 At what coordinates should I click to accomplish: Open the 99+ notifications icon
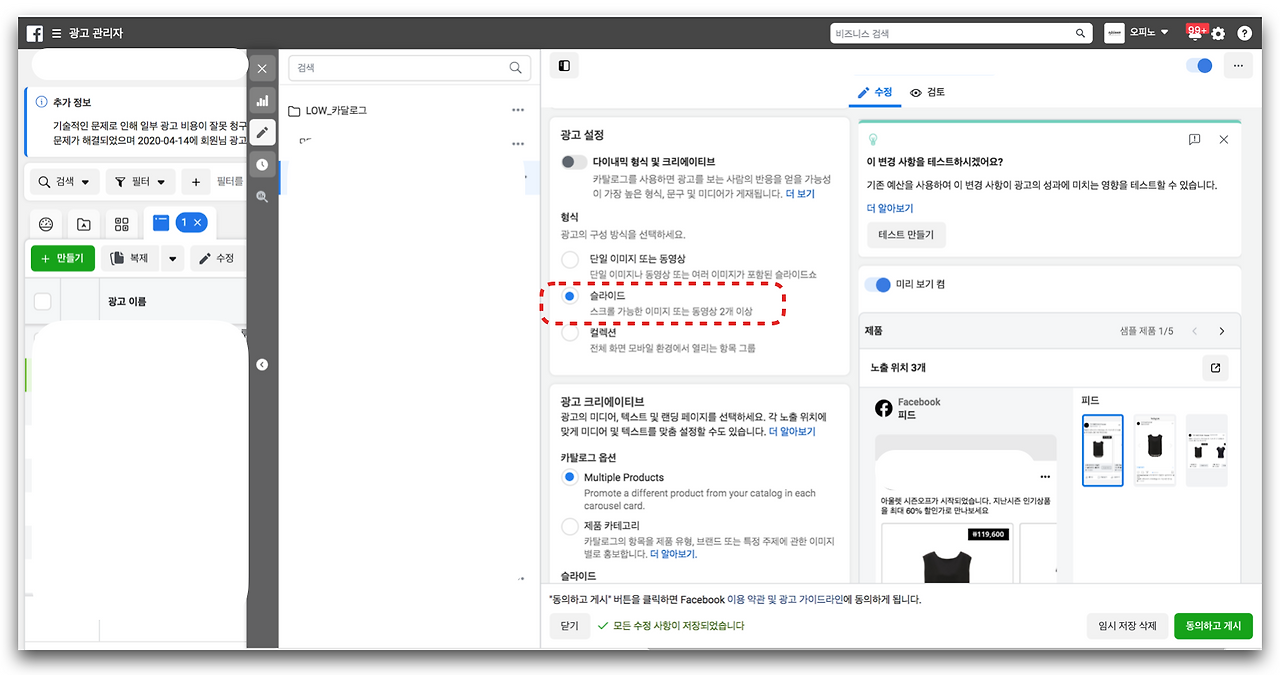[x=1194, y=32]
